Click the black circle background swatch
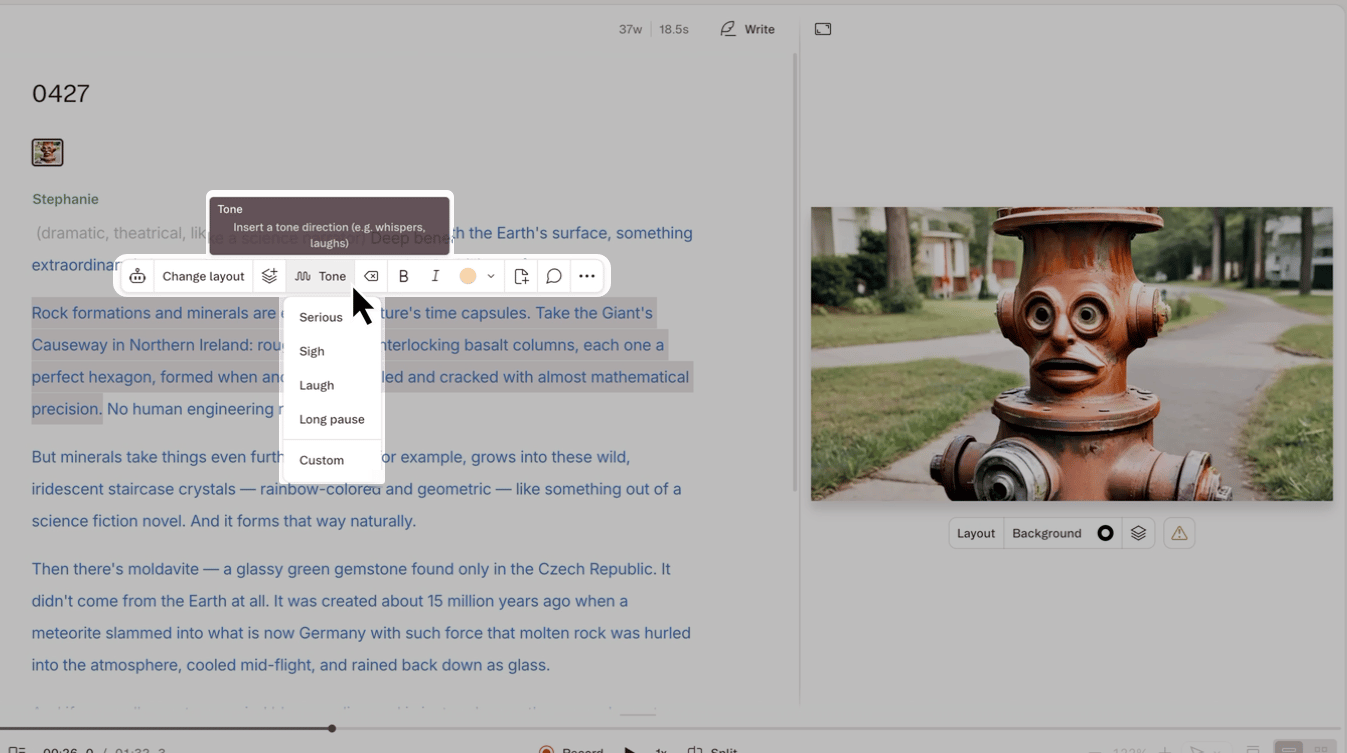Viewport: 1347px width, 753px height. [1105, 533]
